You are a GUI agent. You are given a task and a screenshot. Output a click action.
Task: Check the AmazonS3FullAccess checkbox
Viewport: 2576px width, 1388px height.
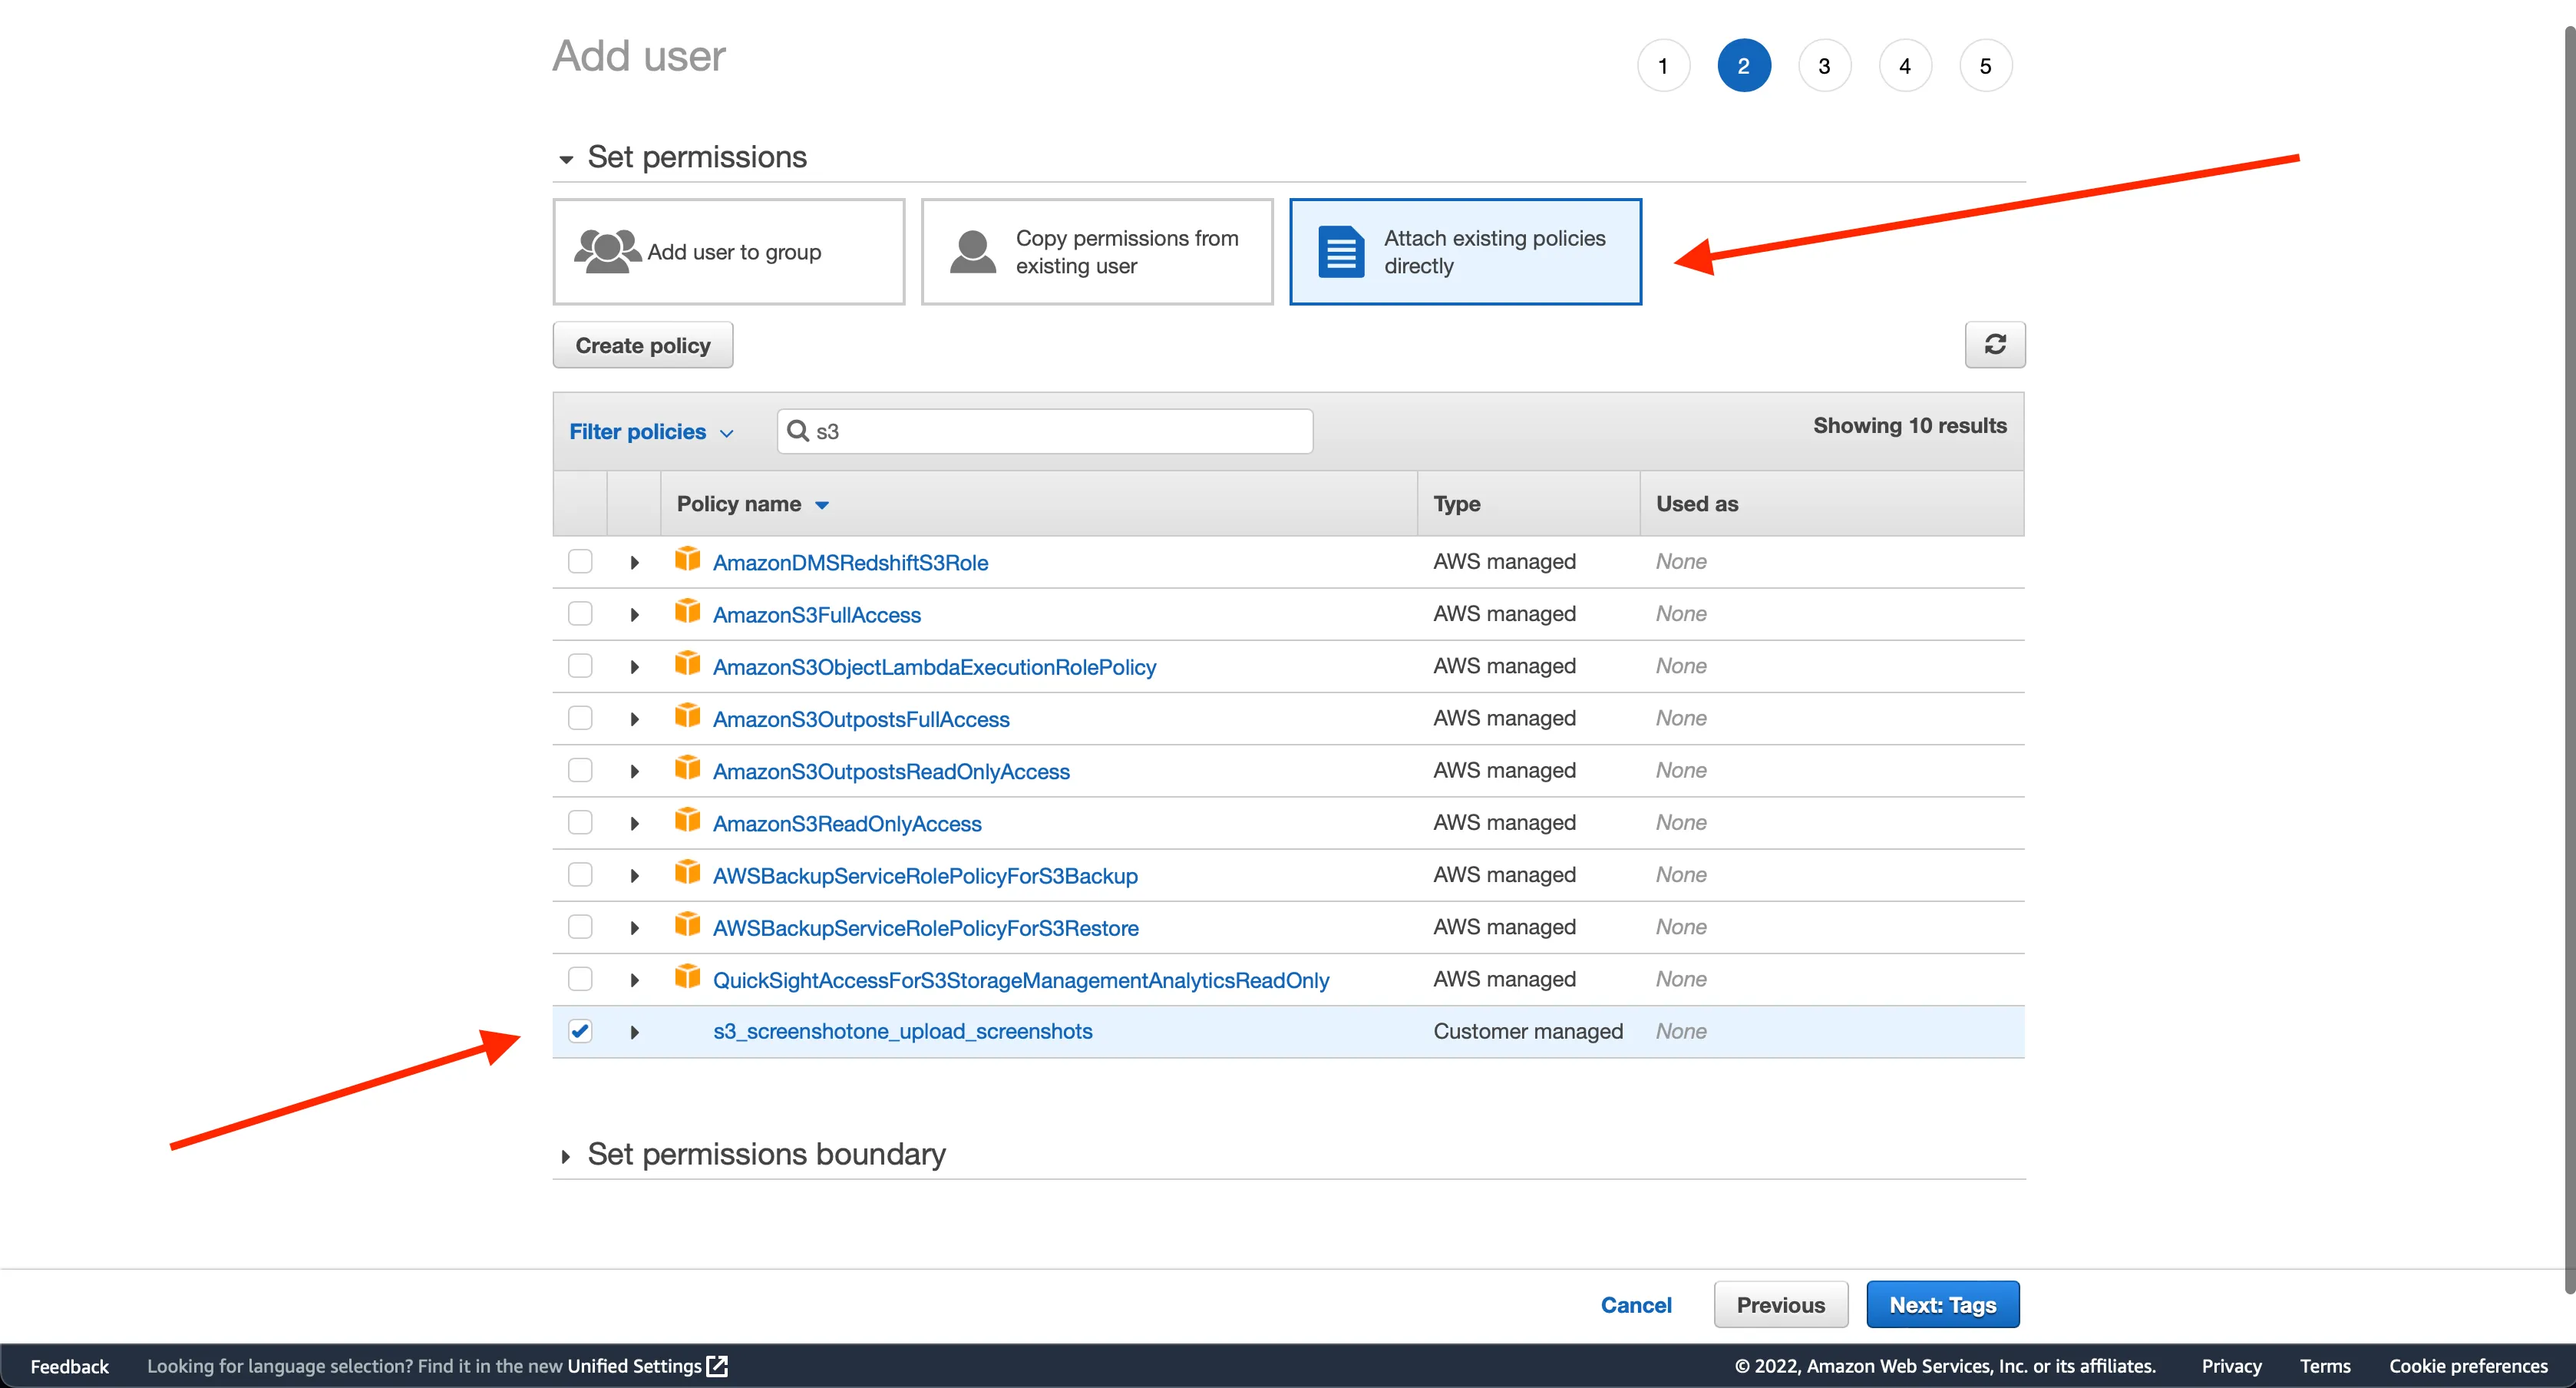pos(580,614)
